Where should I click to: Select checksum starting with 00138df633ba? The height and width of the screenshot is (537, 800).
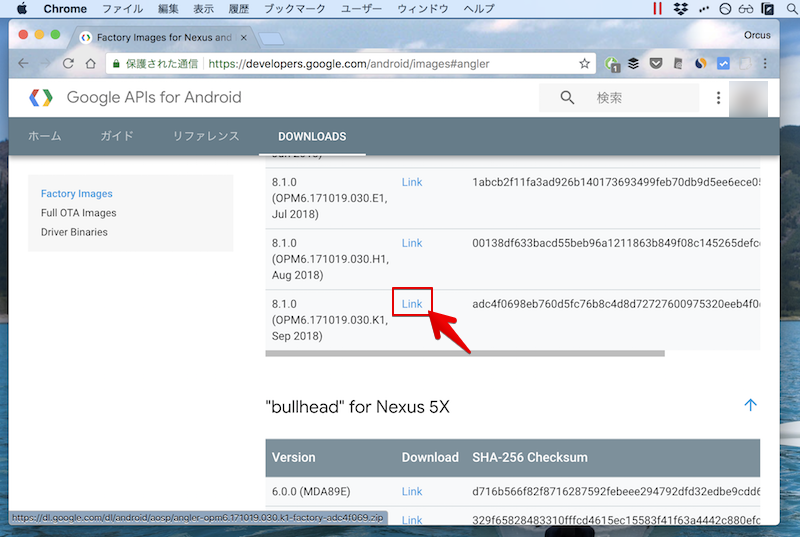click(x=616, y=243)
